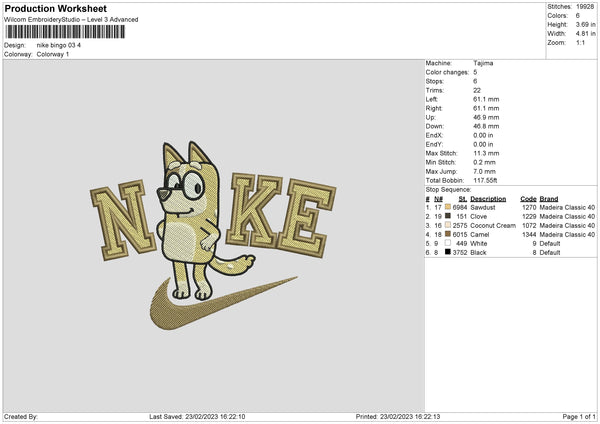Viewport: 600px width, 424px height.
Task: Click the Width value '4.81 in'
Action: point(585,34)
